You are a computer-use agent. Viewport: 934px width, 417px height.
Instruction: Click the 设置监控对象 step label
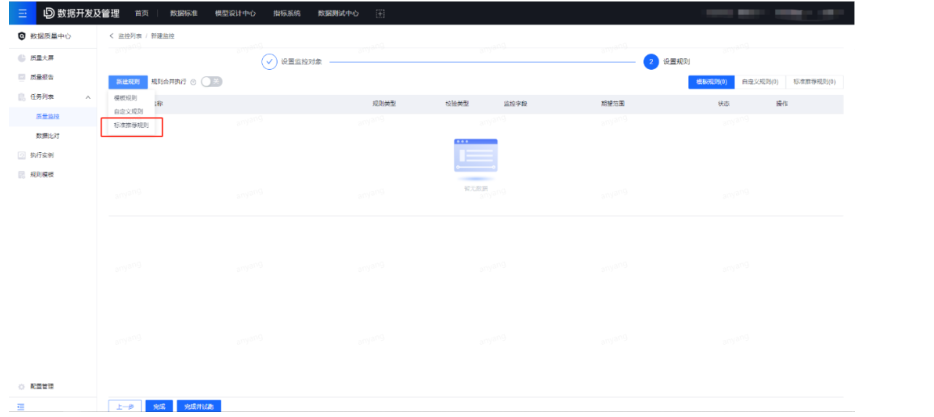pyautogui.click(x=301, y=61)
